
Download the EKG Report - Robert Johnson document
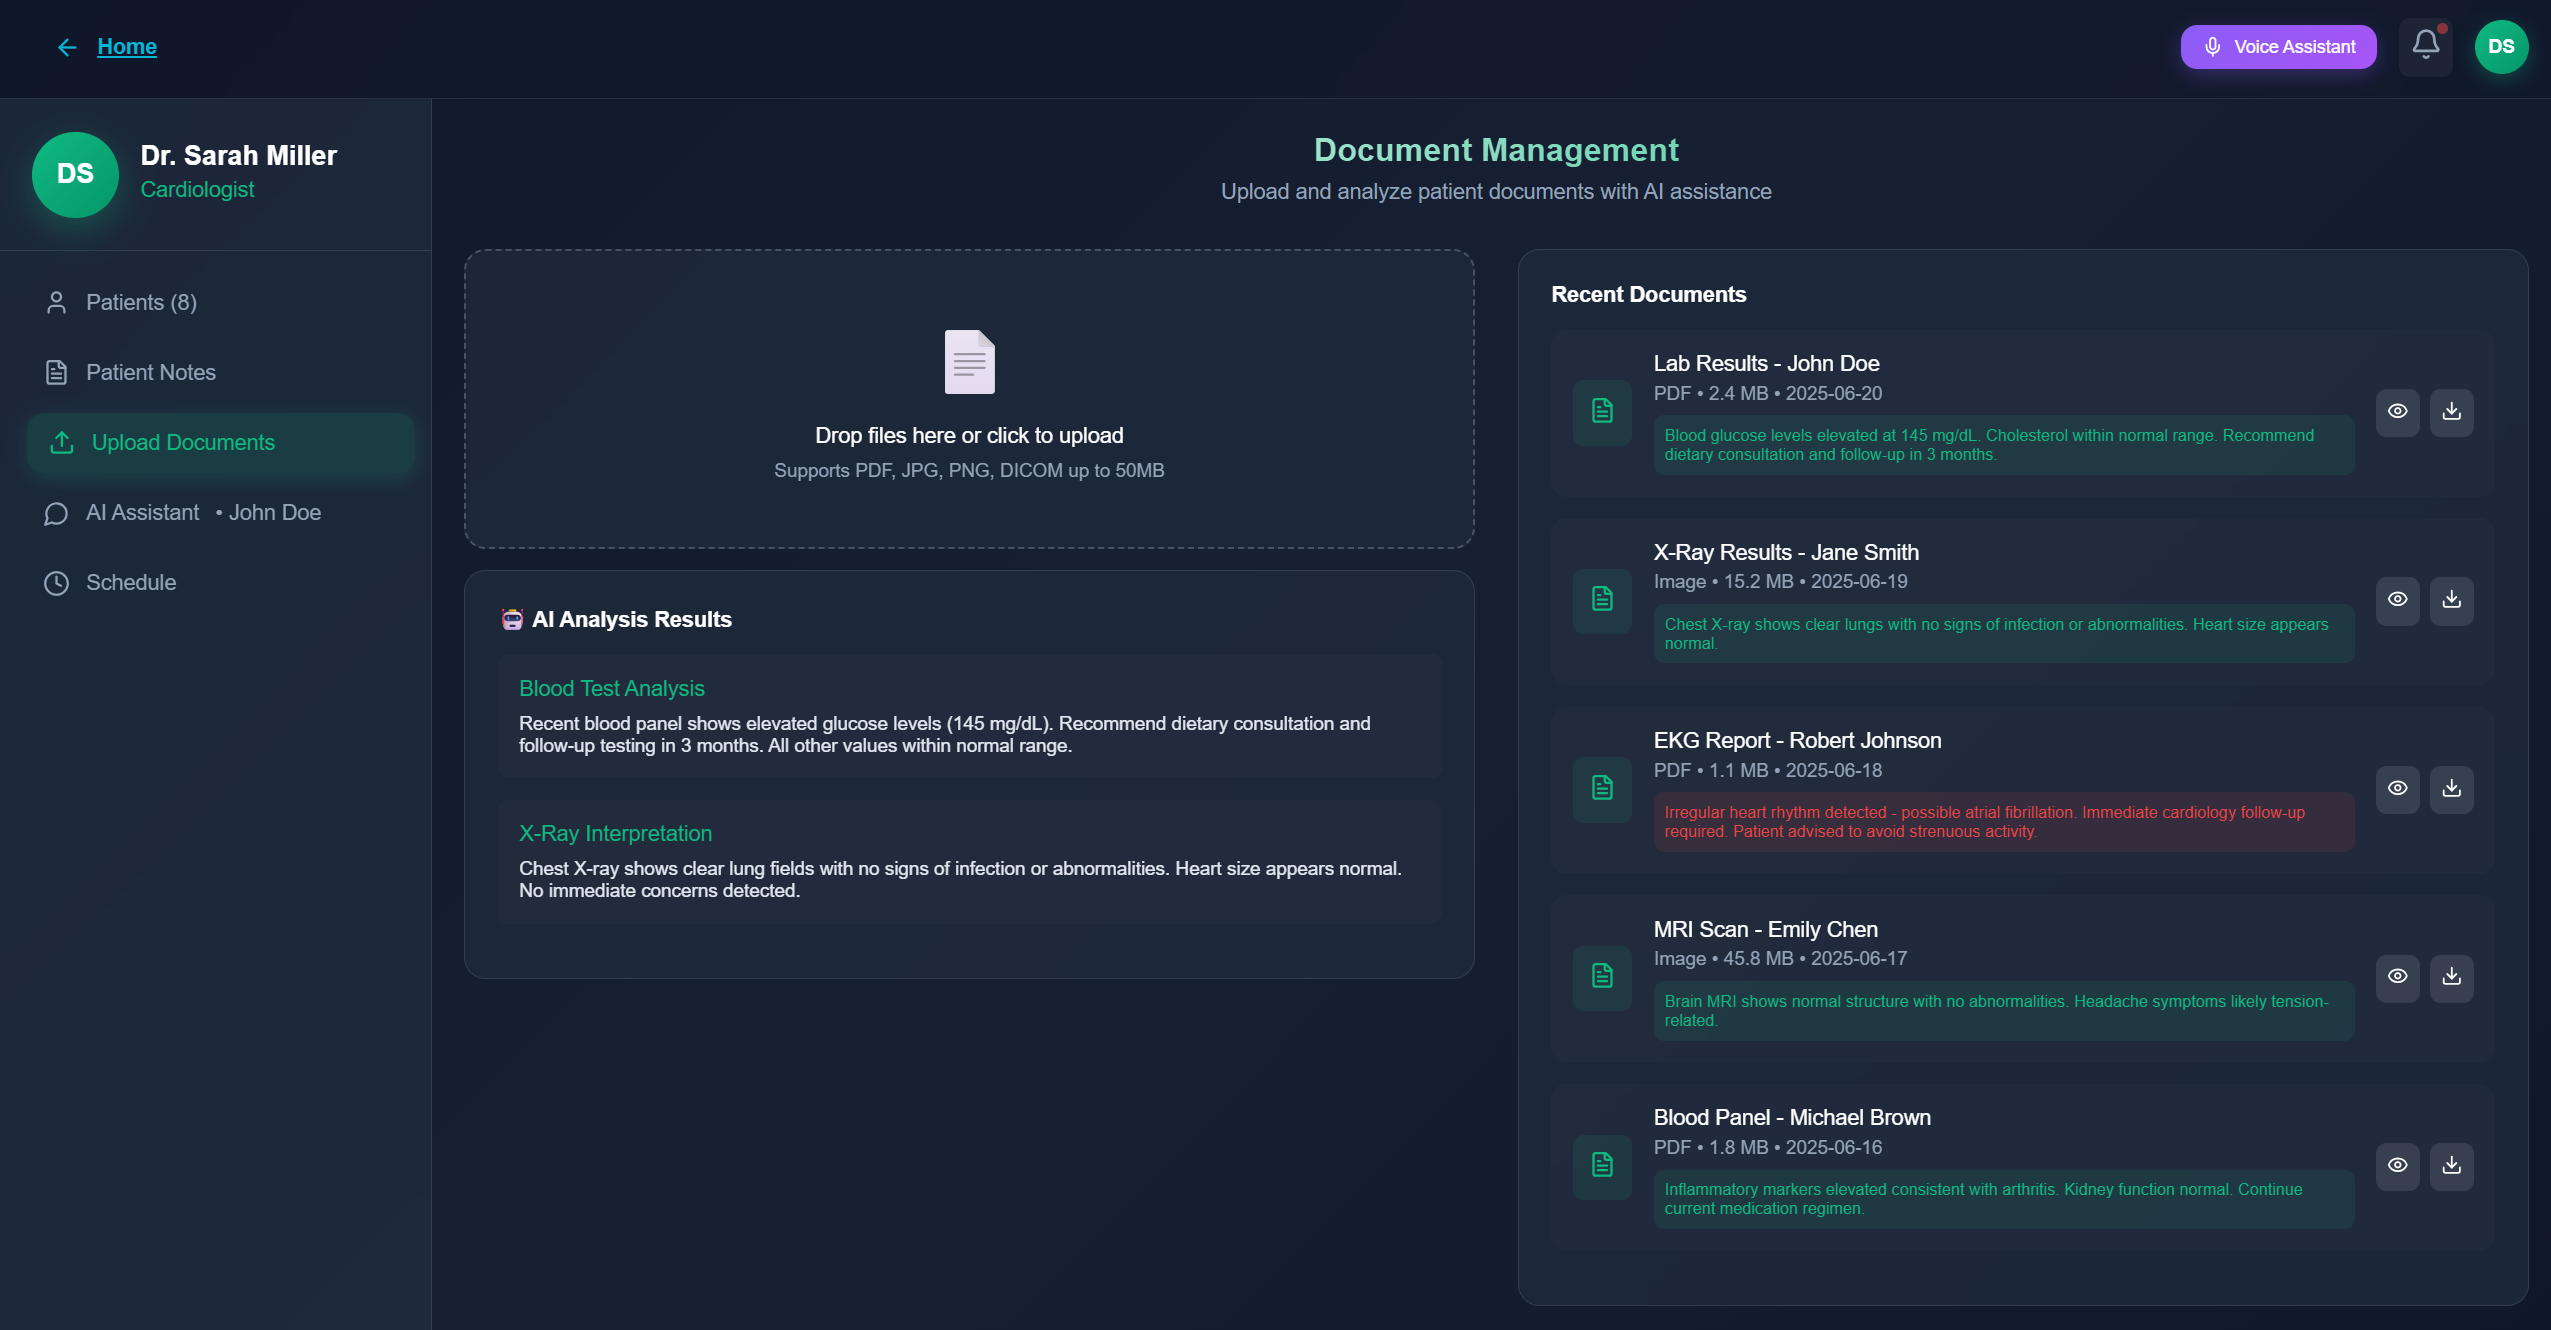tap(2451, 789)
